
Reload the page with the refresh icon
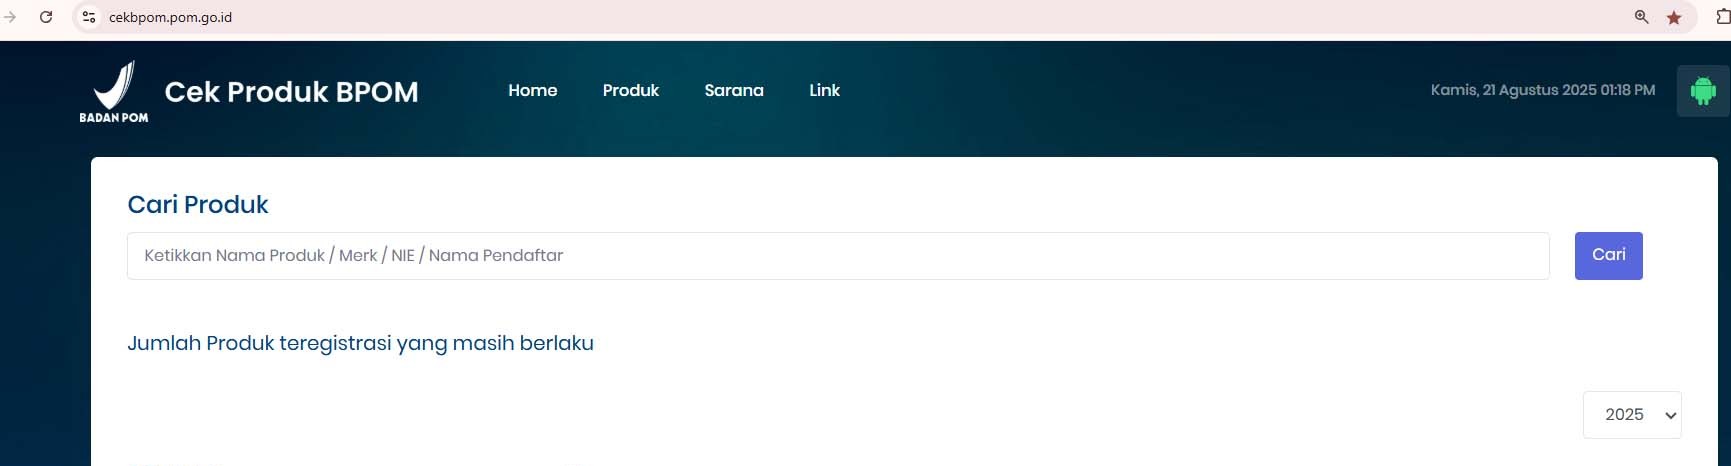click(x=46, y=17)
